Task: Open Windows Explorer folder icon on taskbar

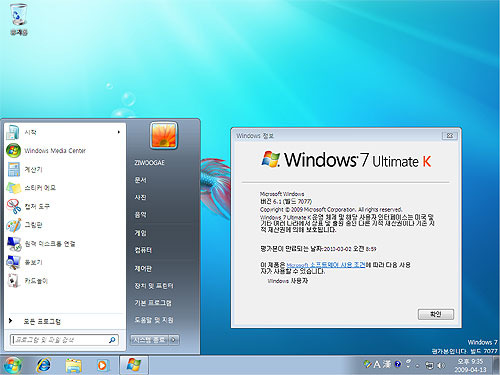Action: coord(74,365)
